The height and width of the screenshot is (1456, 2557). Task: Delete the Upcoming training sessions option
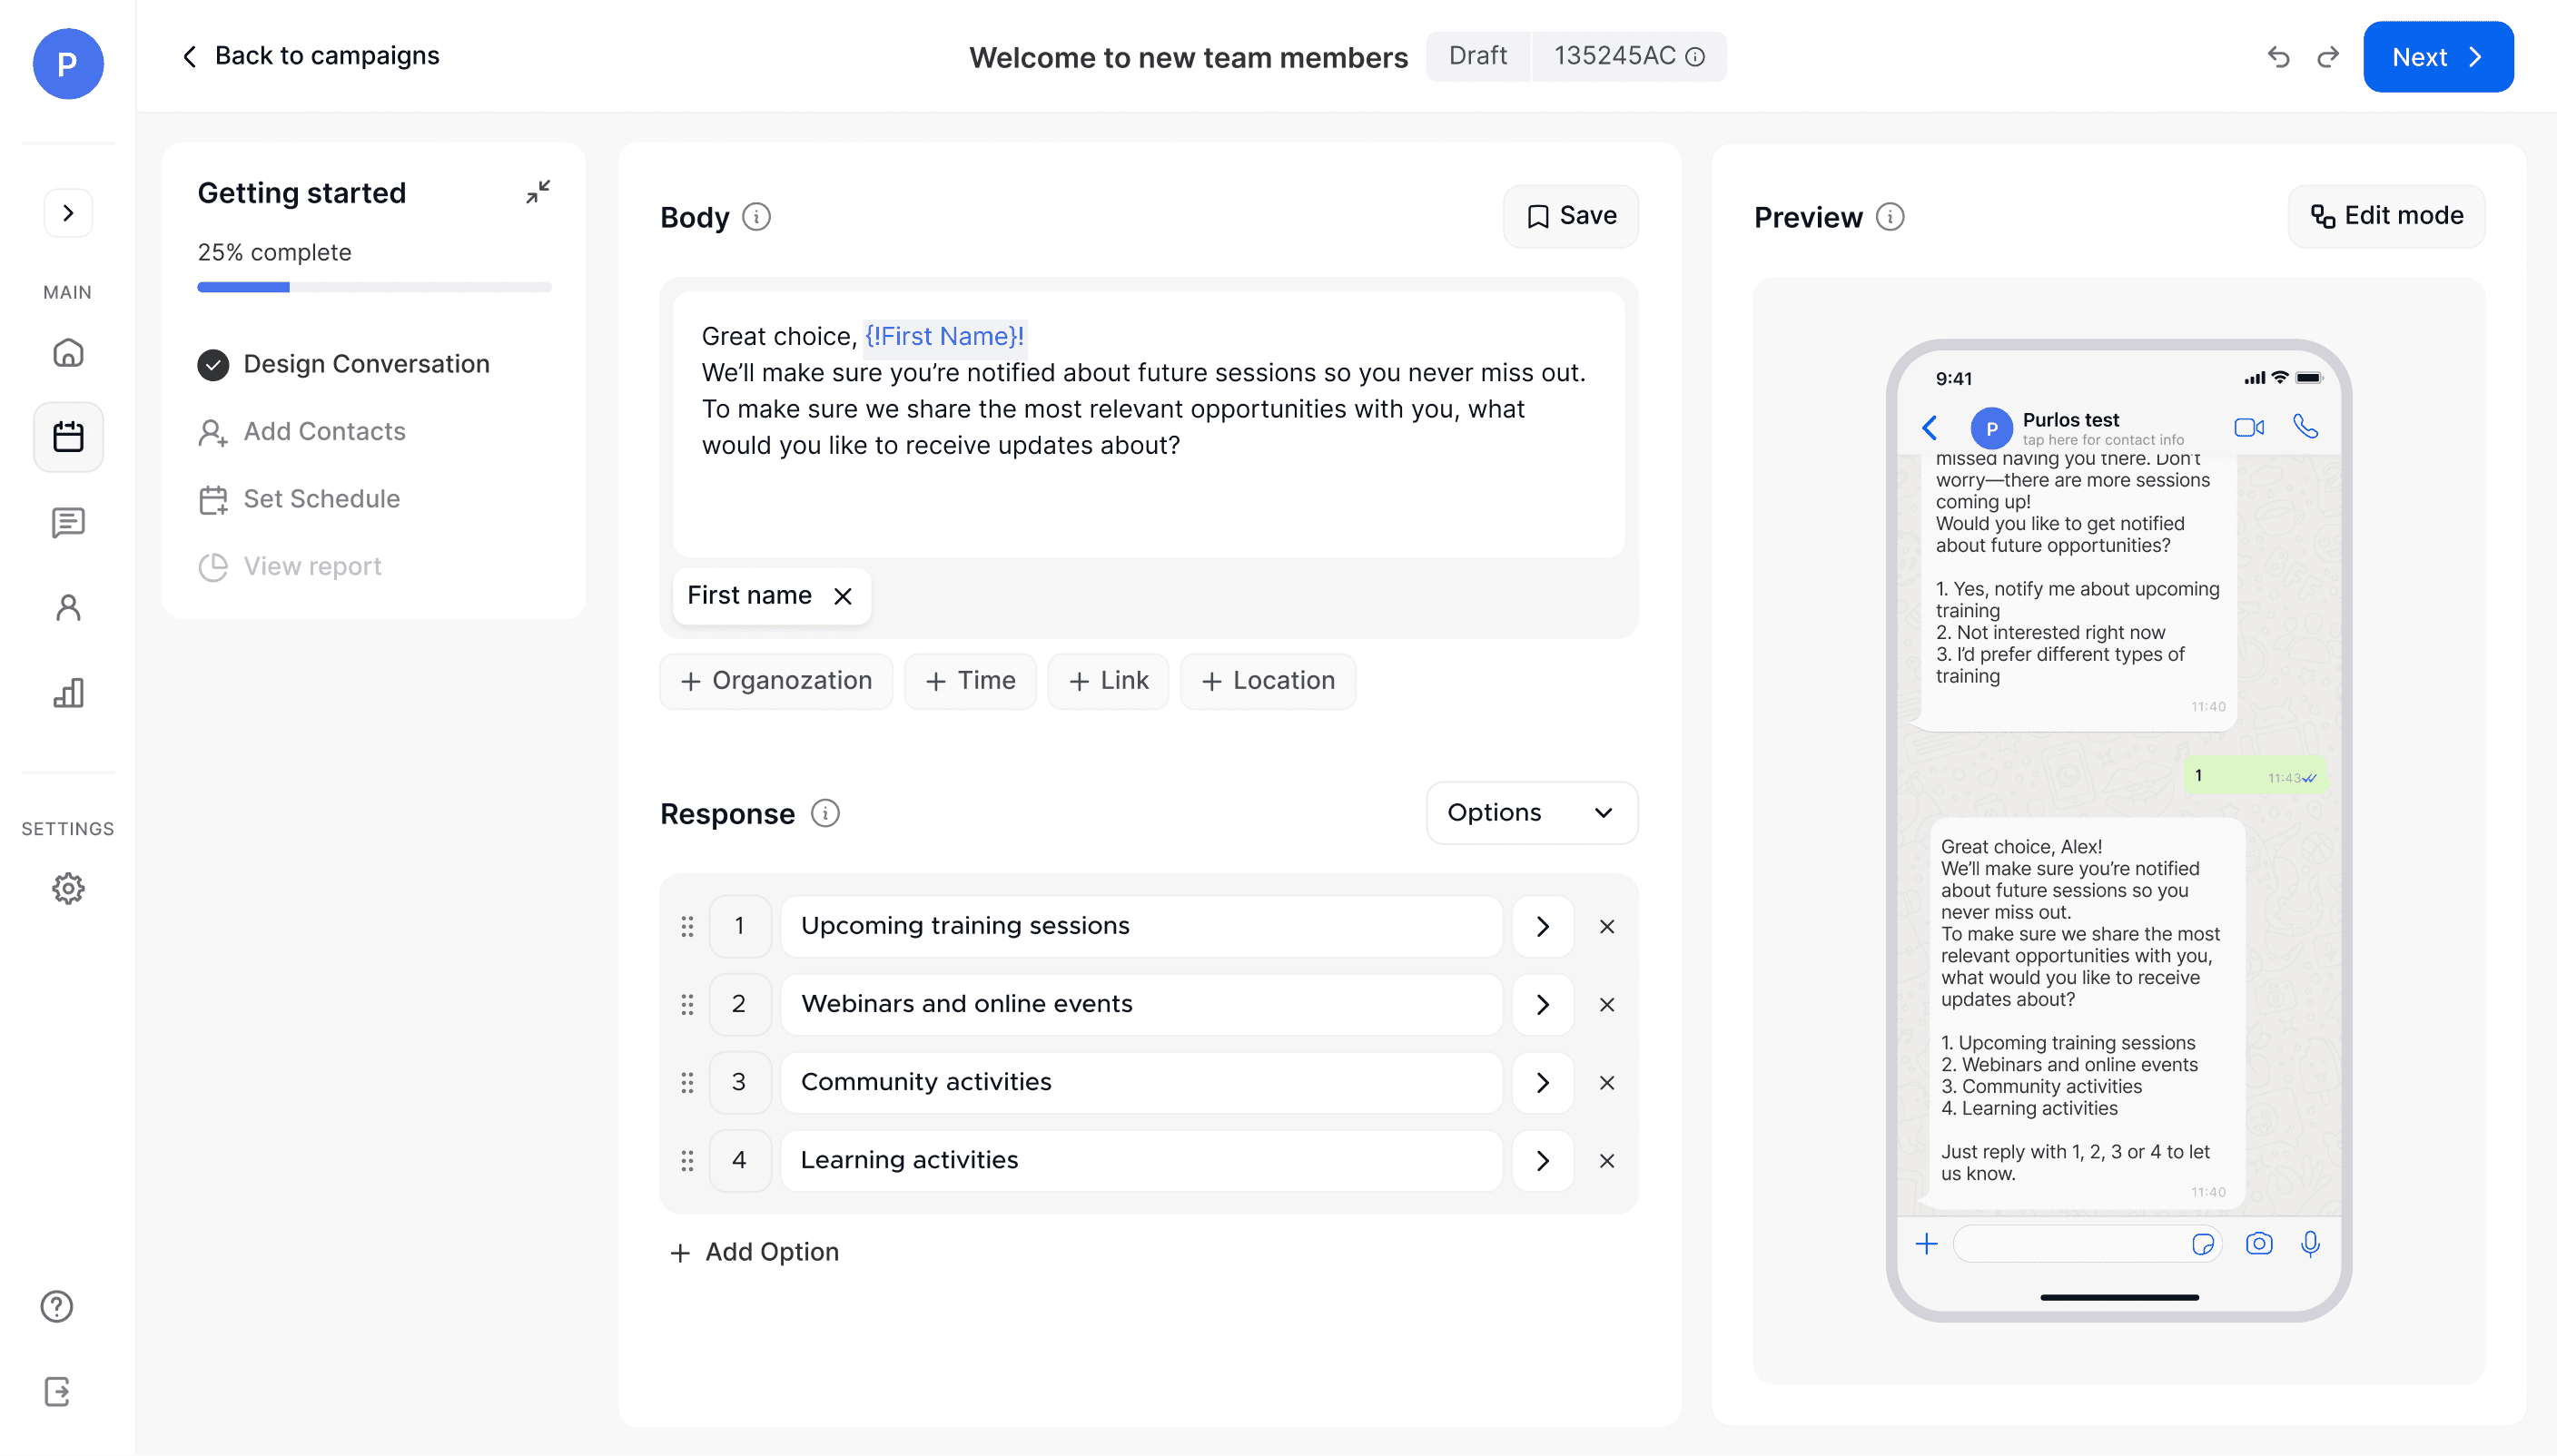point(1607,927)
